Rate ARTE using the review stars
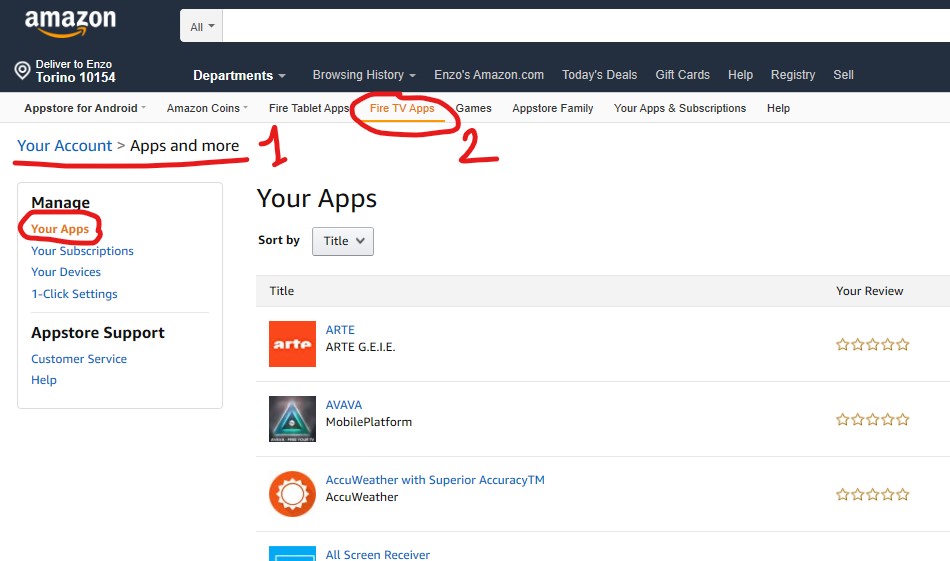This screenshot has height=561, width=950. point(872,345)
